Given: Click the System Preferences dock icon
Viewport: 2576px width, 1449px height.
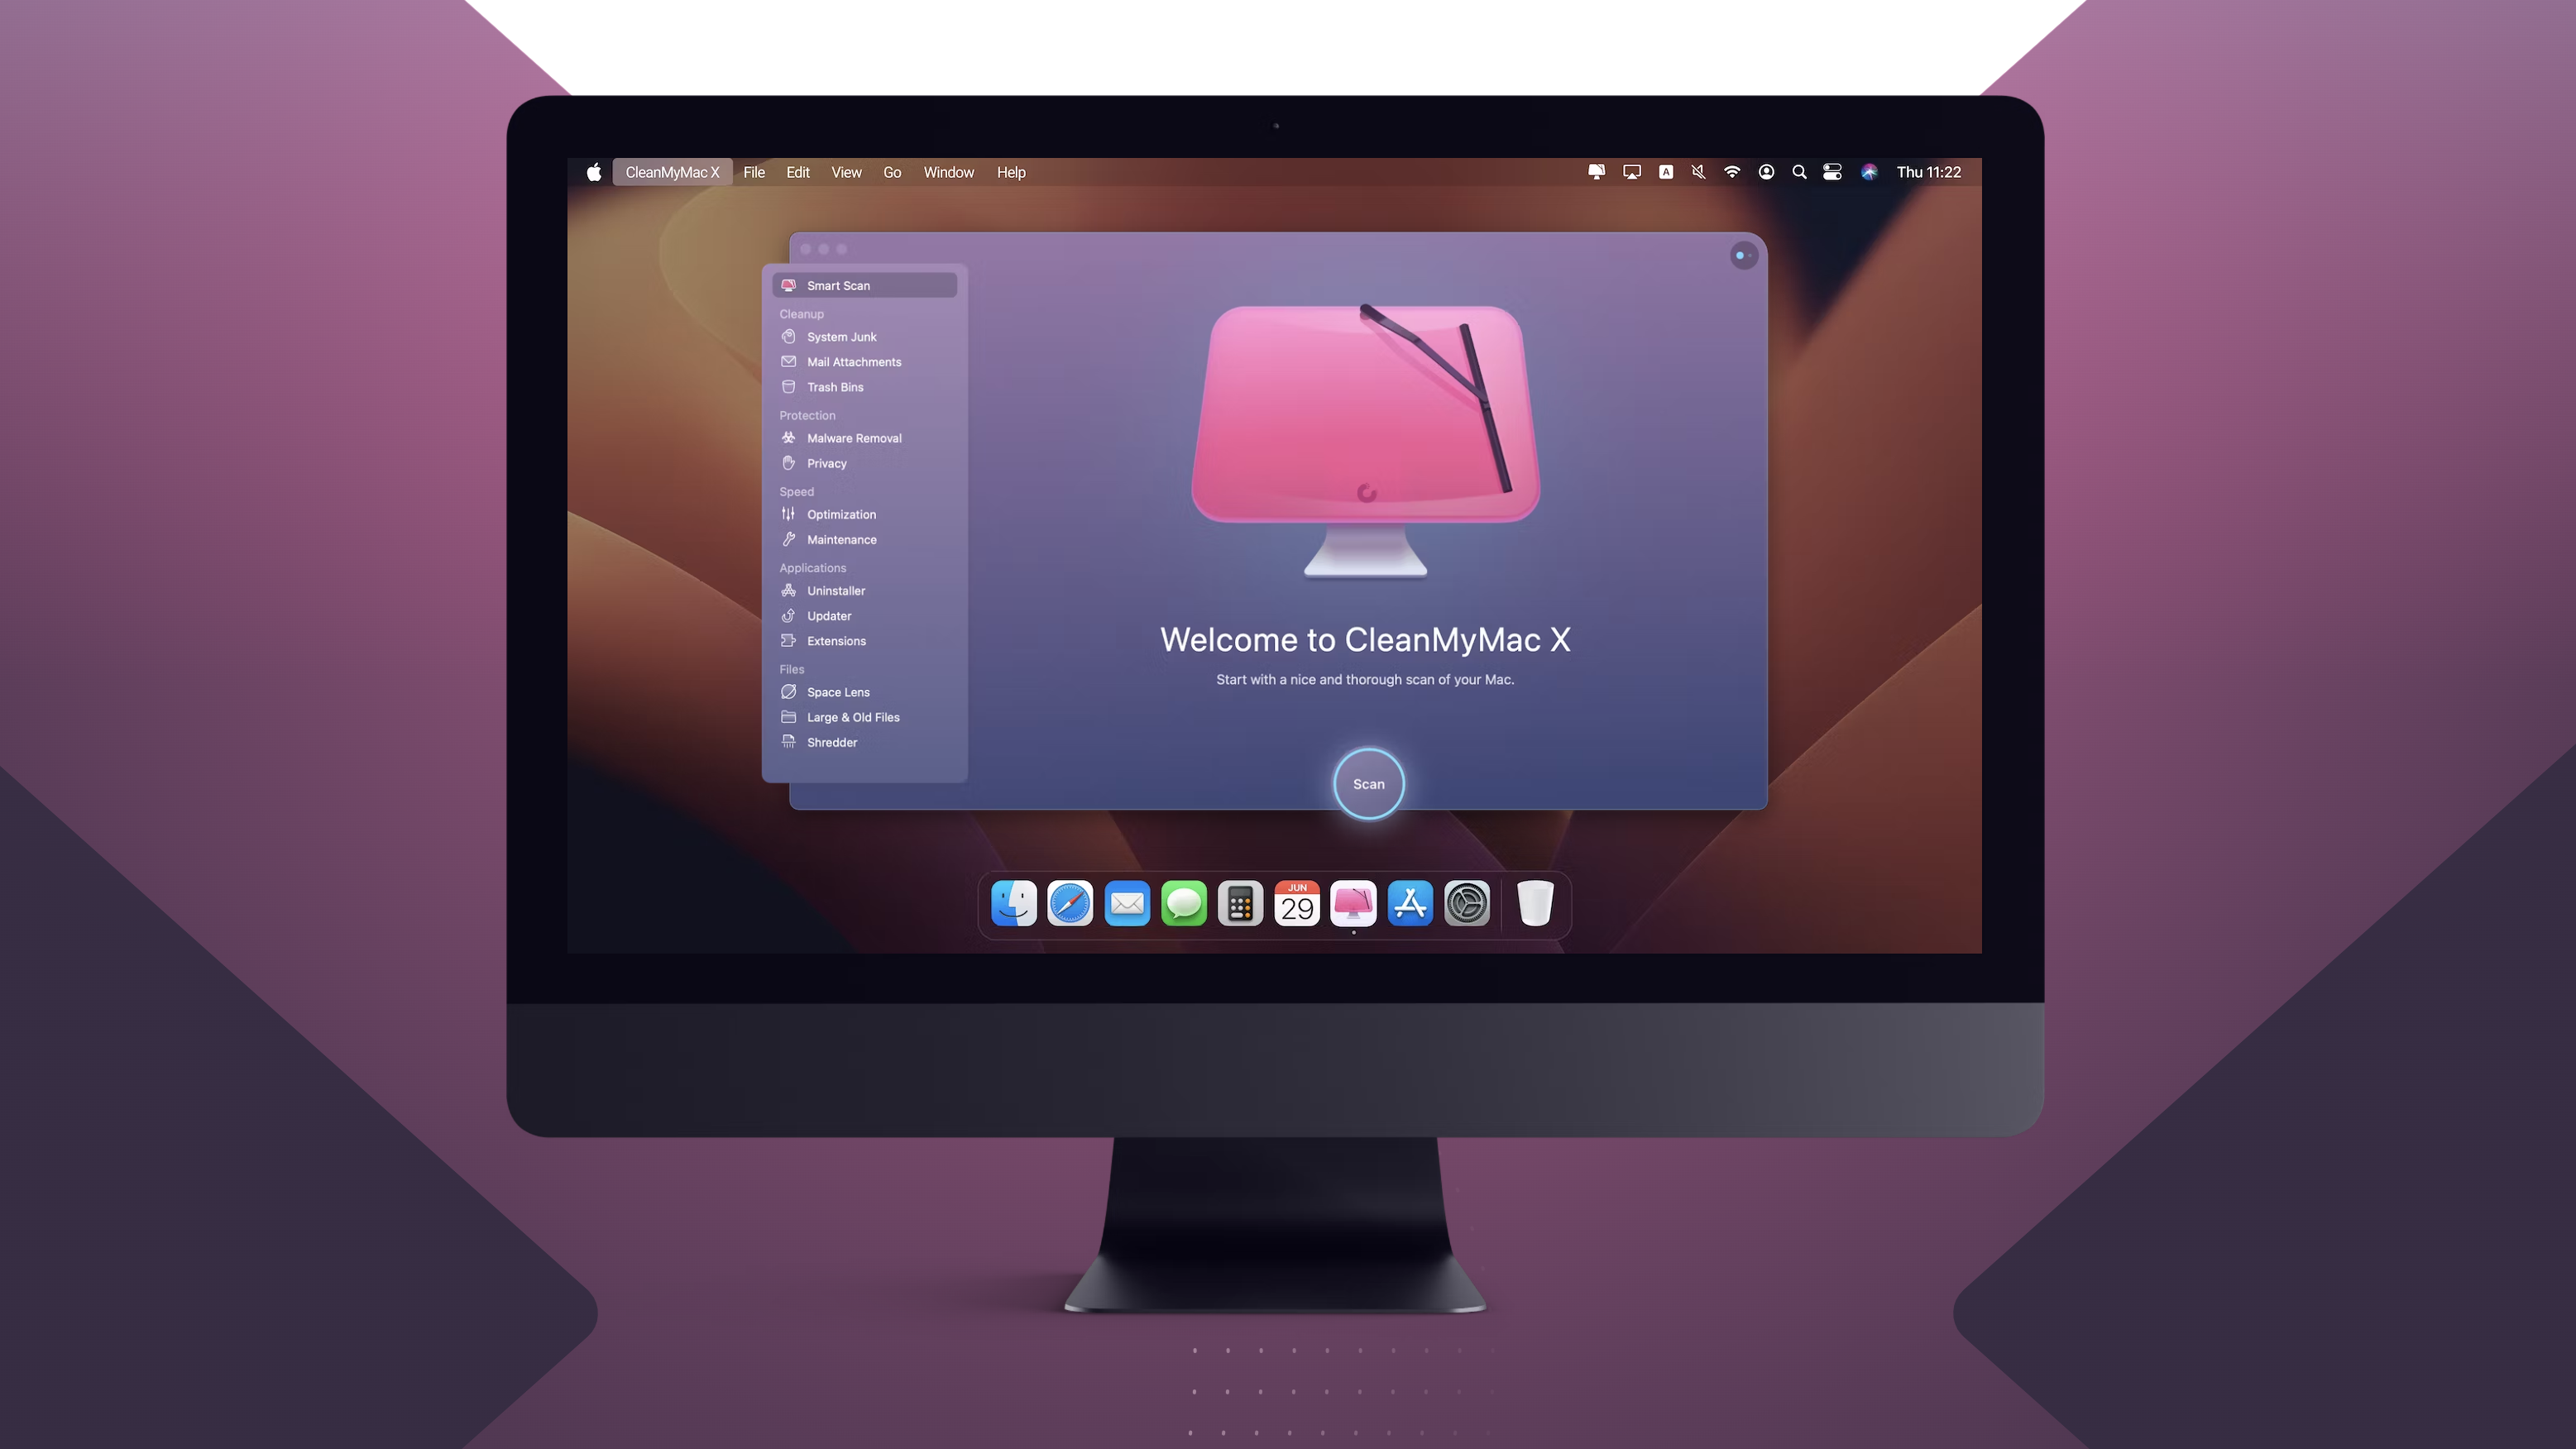Looking at the screenshot, I should (x=1467, y=904).
